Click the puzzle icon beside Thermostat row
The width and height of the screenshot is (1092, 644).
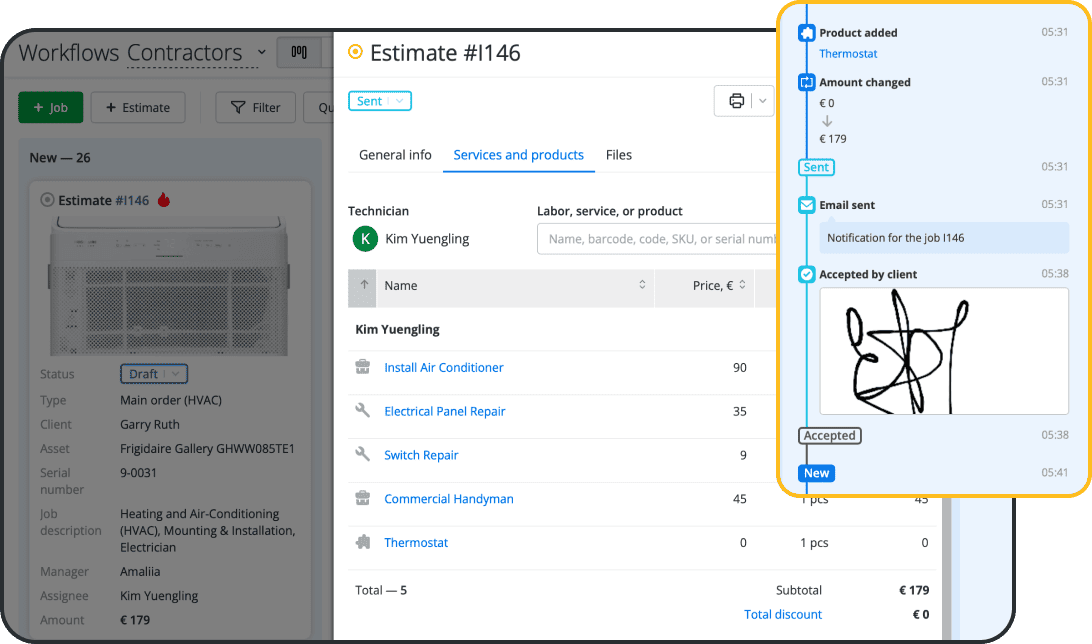pos(363,543)
